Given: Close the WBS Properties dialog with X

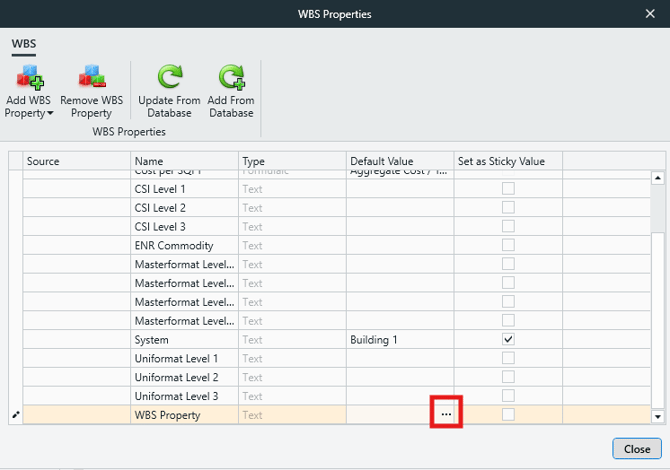Looking at the screenshot, I should [650, 14].
